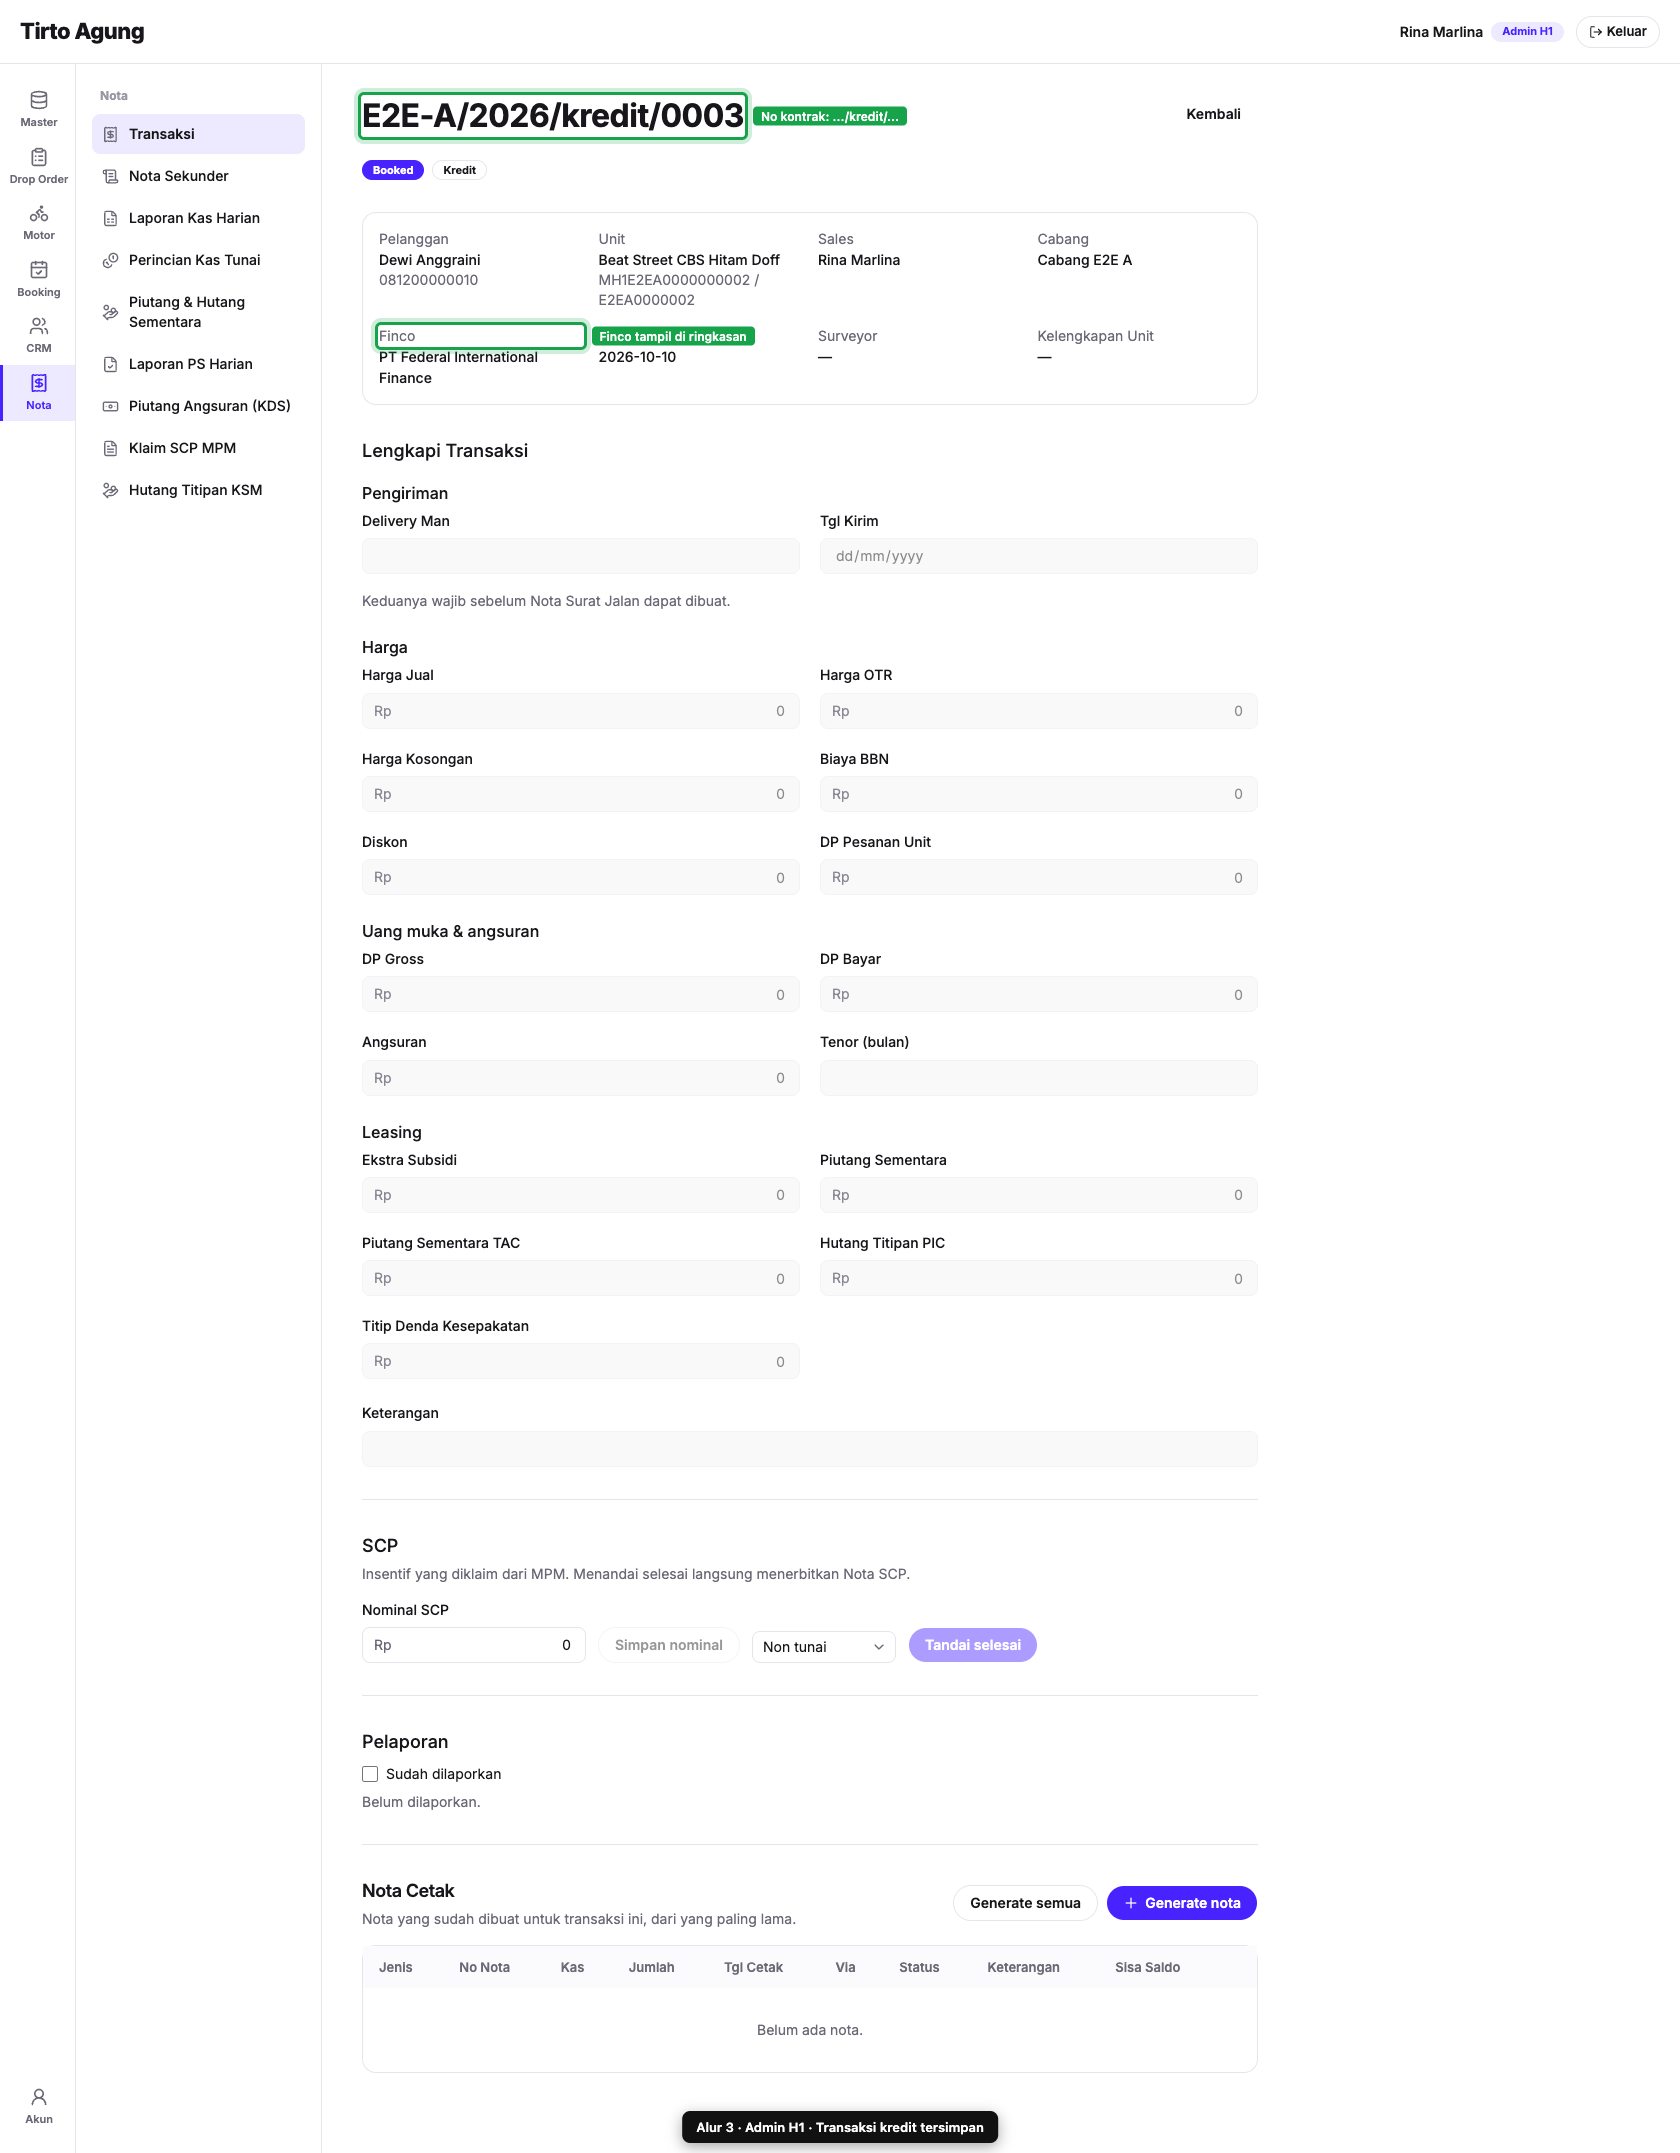The image size is (1680, 2153).
Task: Open Laporan Kas Harian menu item
Action: (198, 218)
